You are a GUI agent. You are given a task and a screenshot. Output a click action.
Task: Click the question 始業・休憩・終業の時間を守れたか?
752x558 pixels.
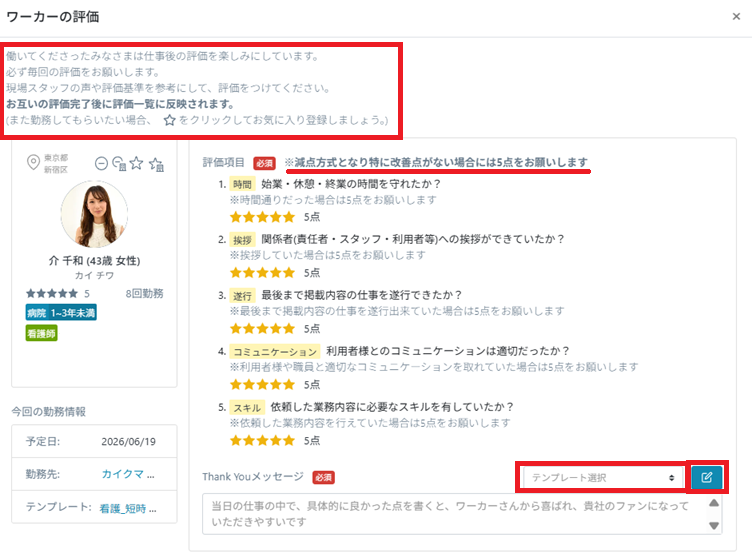[351, 184]
